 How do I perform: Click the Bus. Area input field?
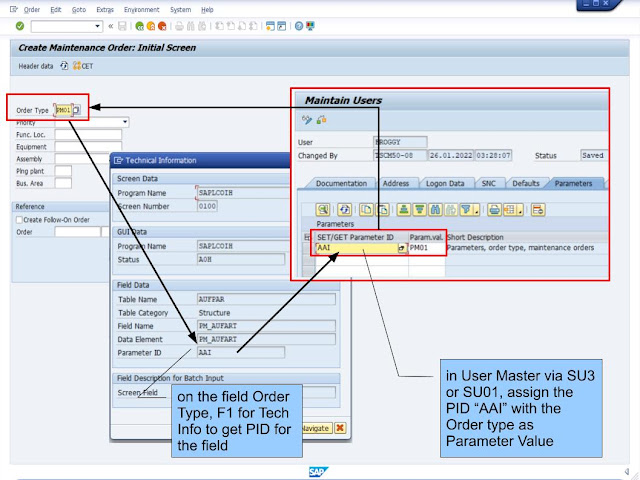coord(63,183)
